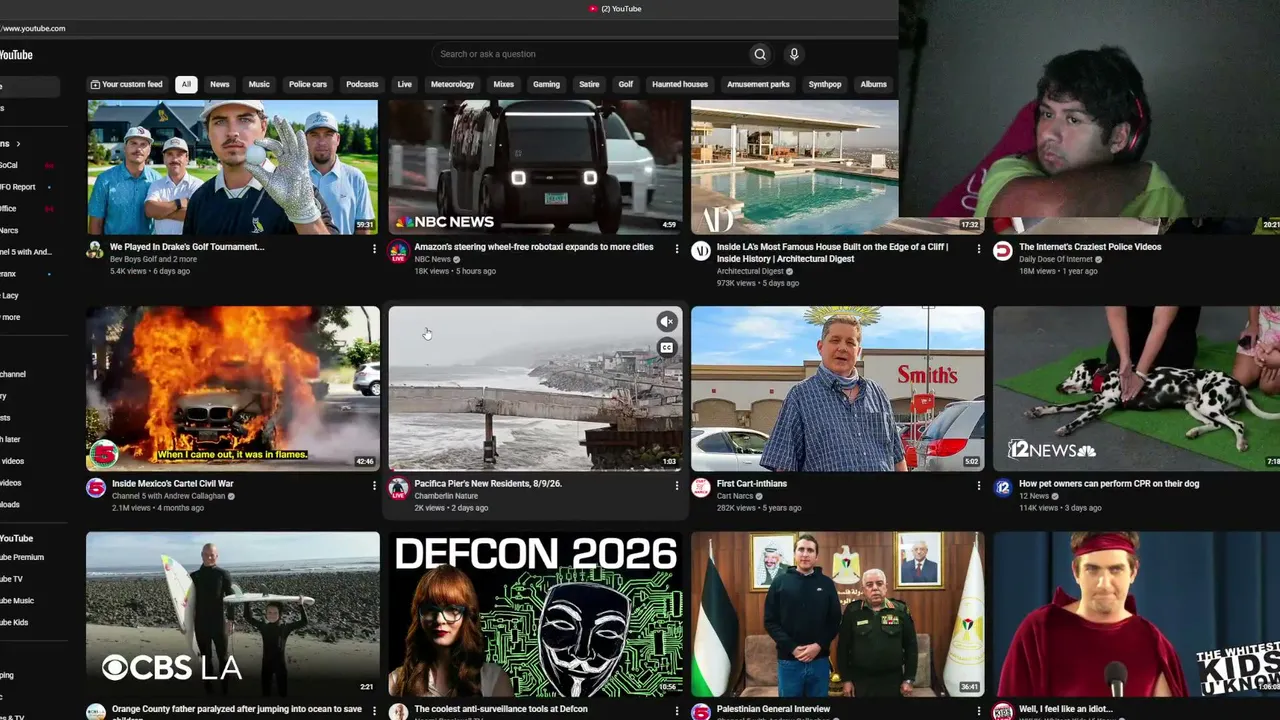Go to Architectural Digest channel name link
This screenshot has height=720, width=1280.
751,271
